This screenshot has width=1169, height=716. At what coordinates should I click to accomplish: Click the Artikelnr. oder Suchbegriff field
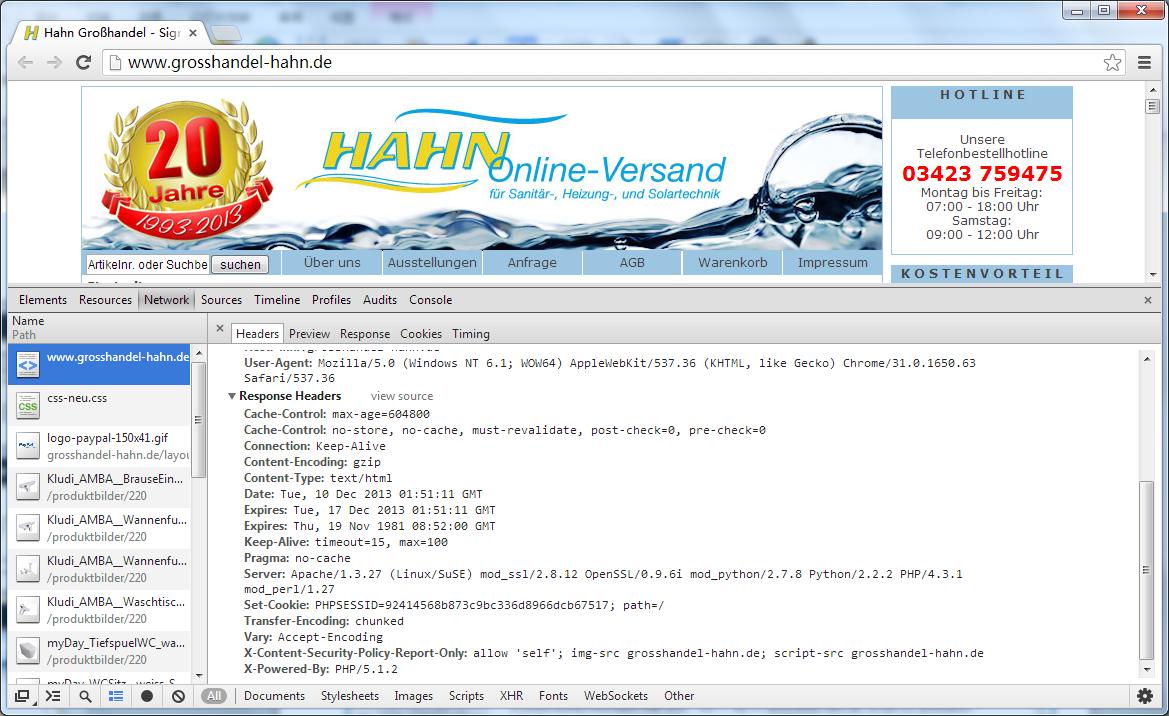click(148, 265)
